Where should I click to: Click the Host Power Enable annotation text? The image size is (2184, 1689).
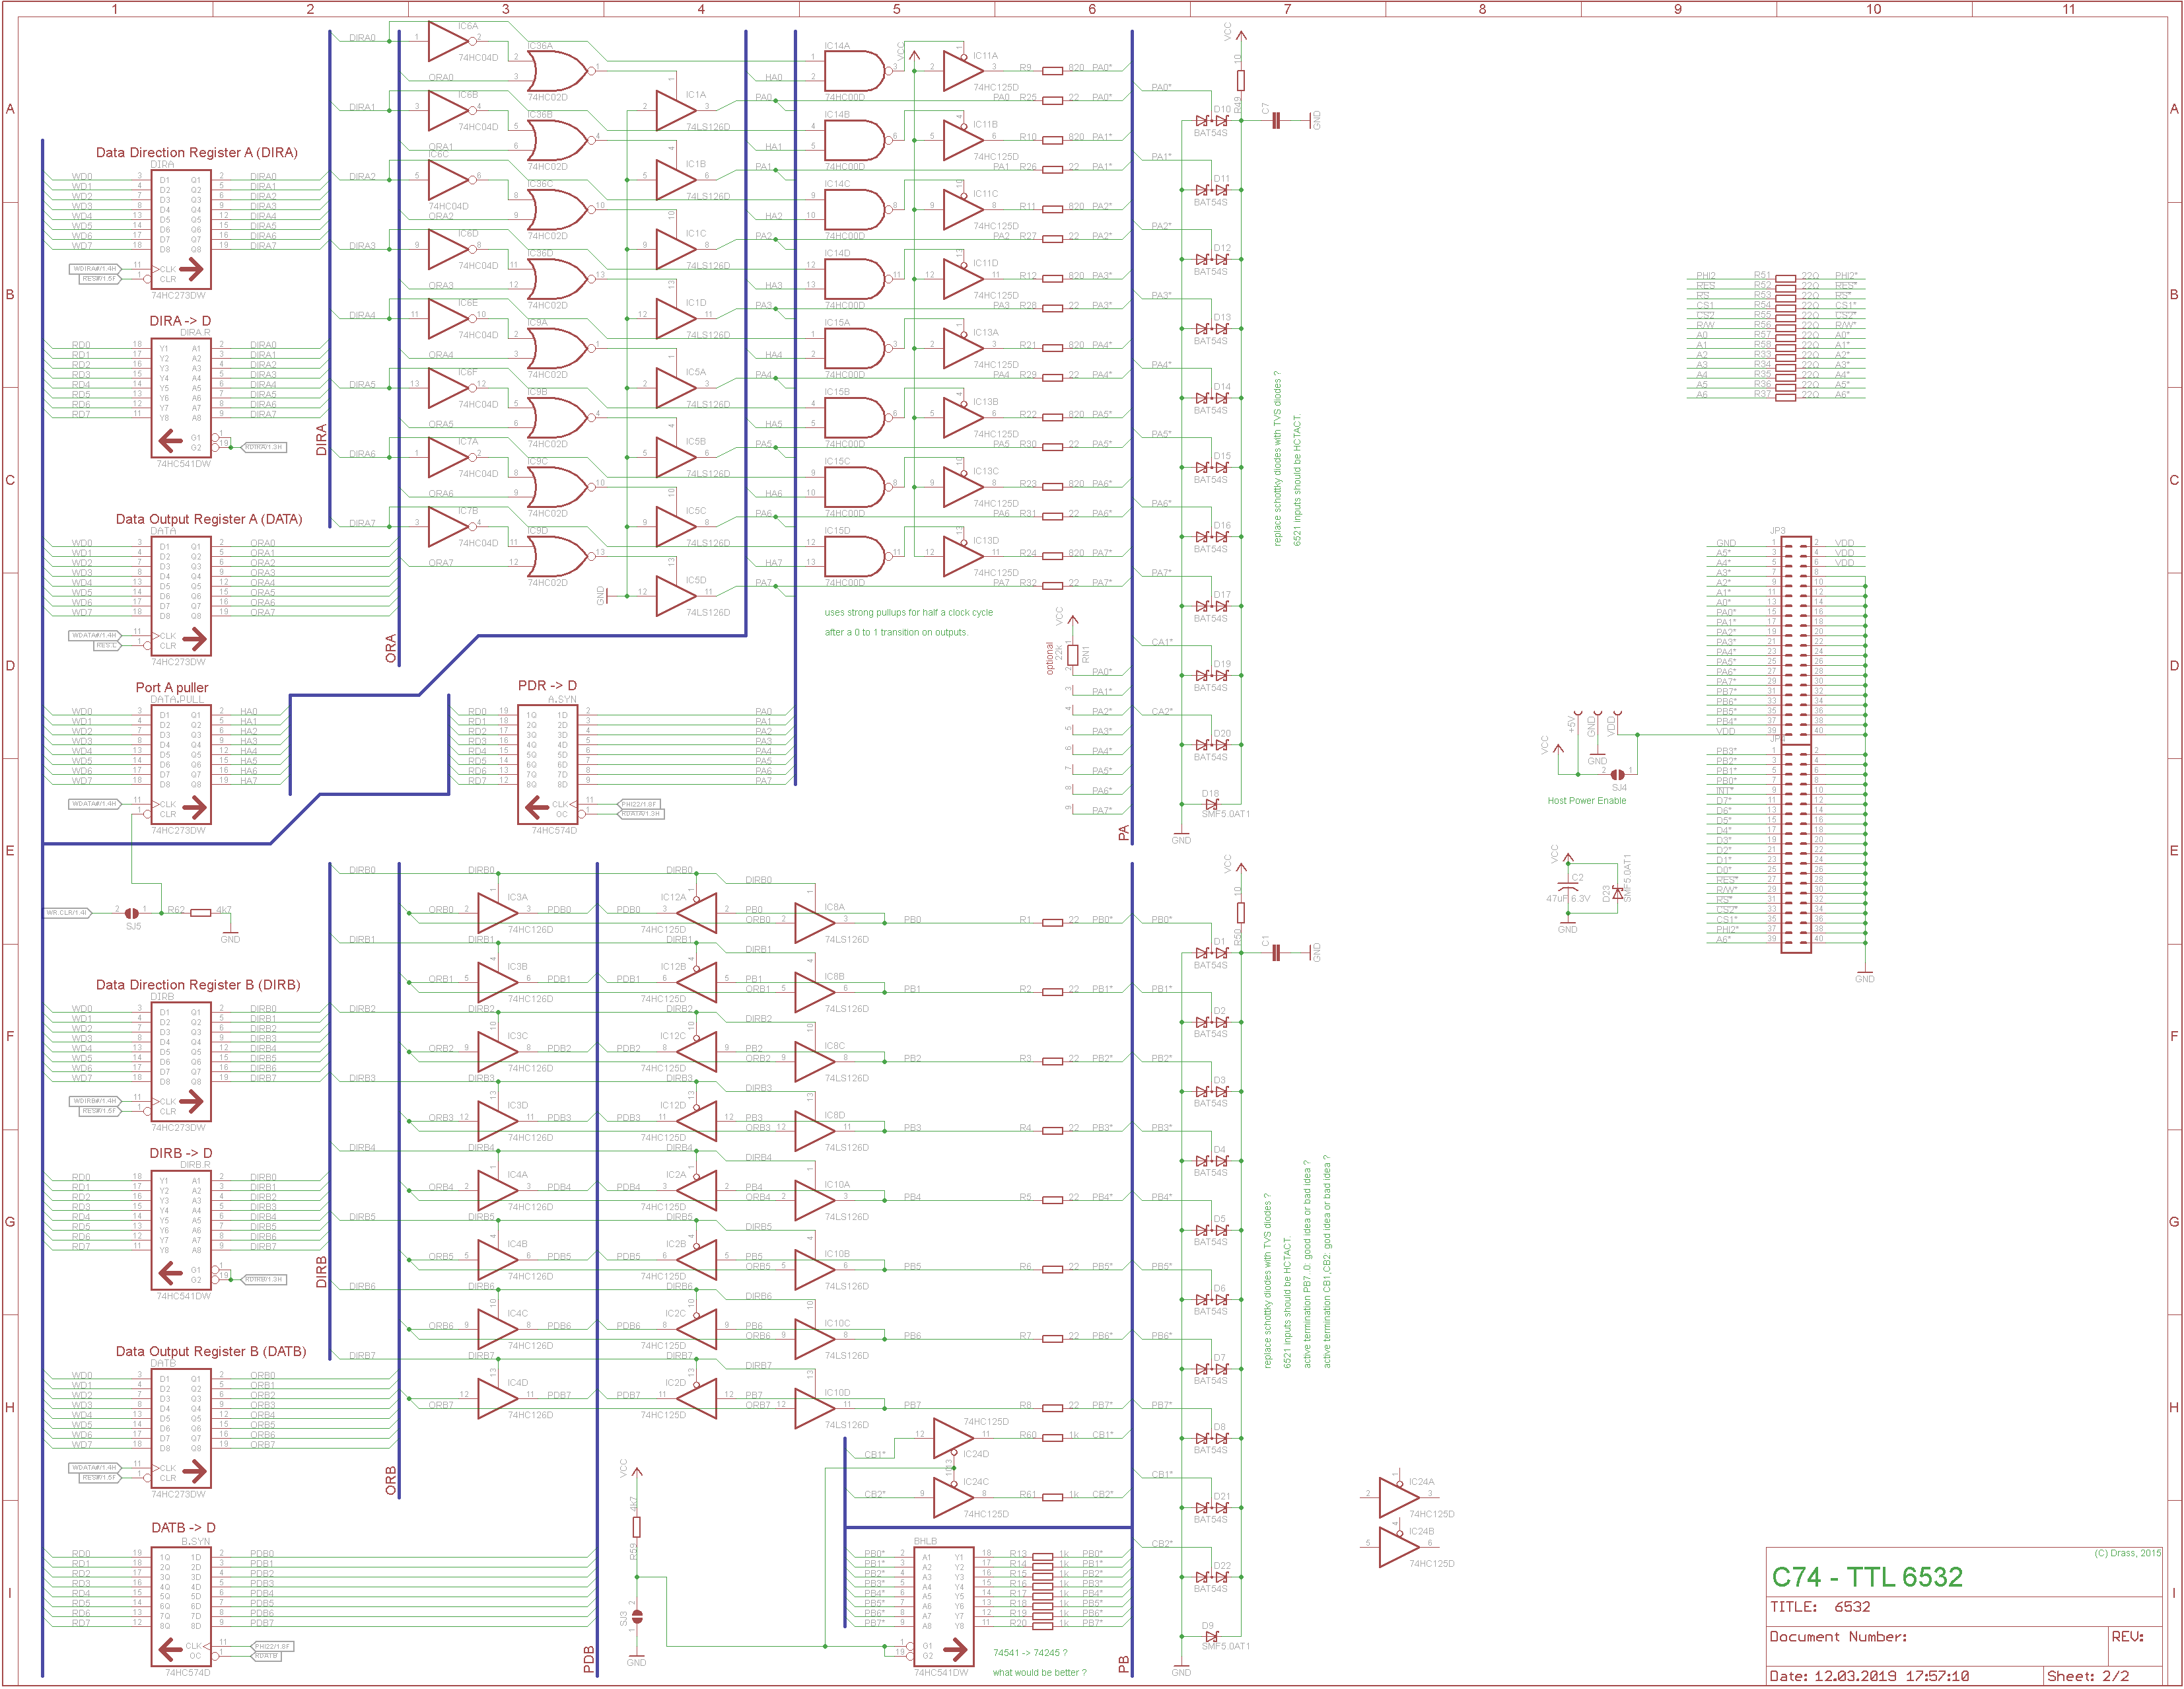[x=1586, y=801]
